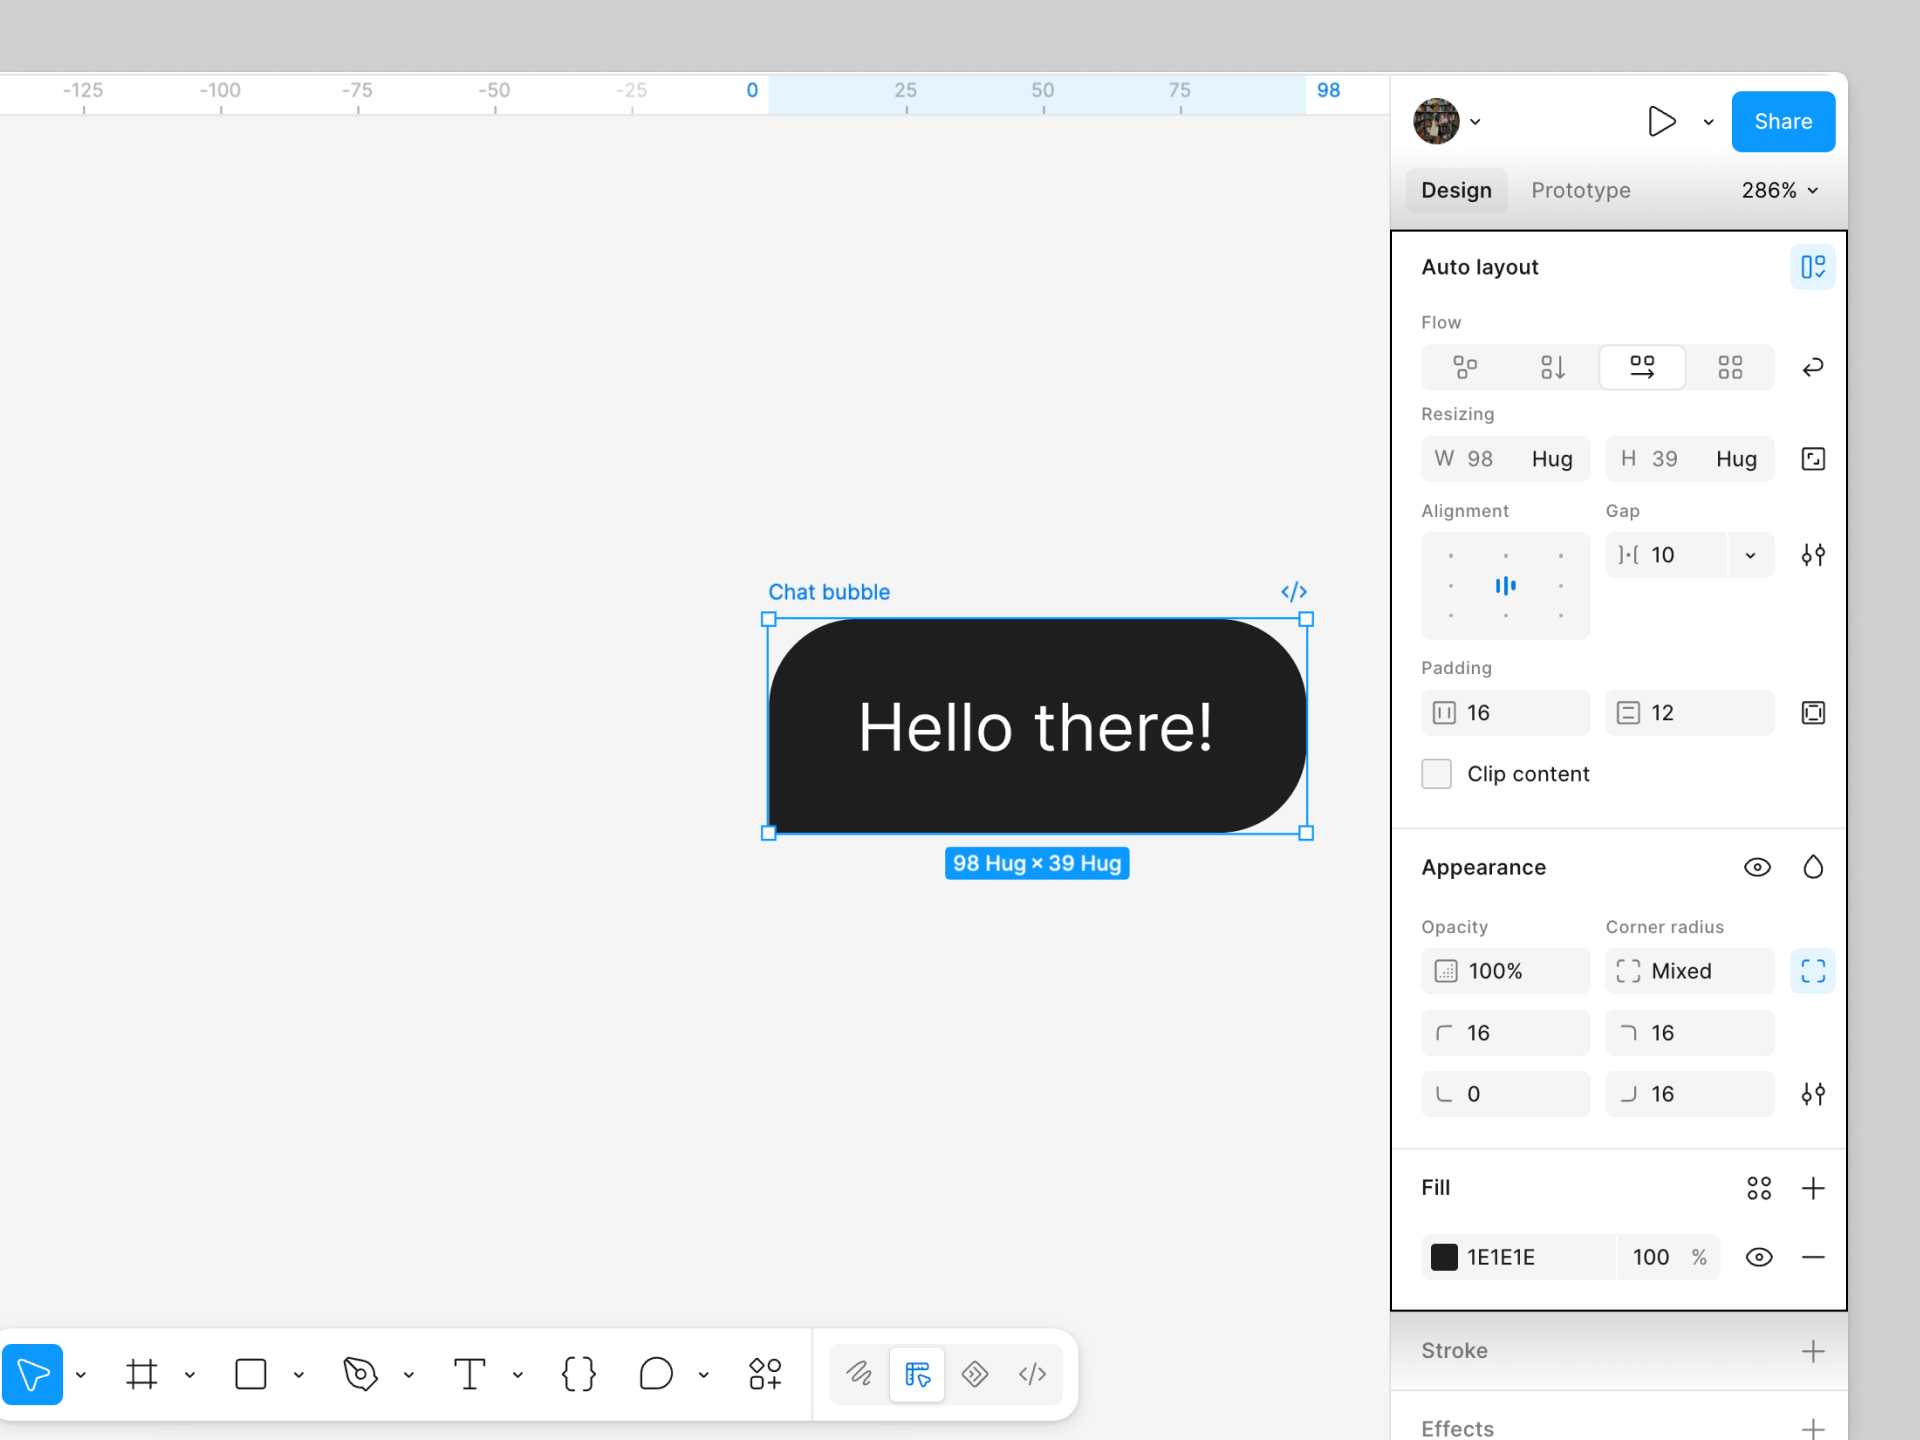Expand Rectangle tool options chevron
Viewport: 1920px width, 1440px height.
(299, 1375)
